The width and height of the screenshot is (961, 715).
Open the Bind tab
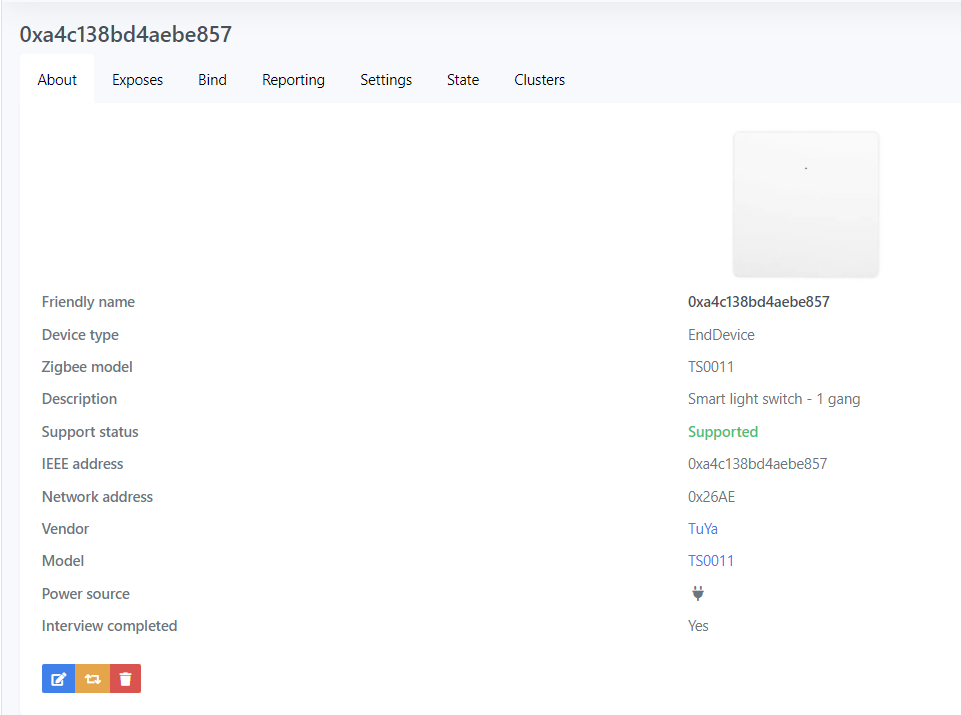tap(212, 80)
